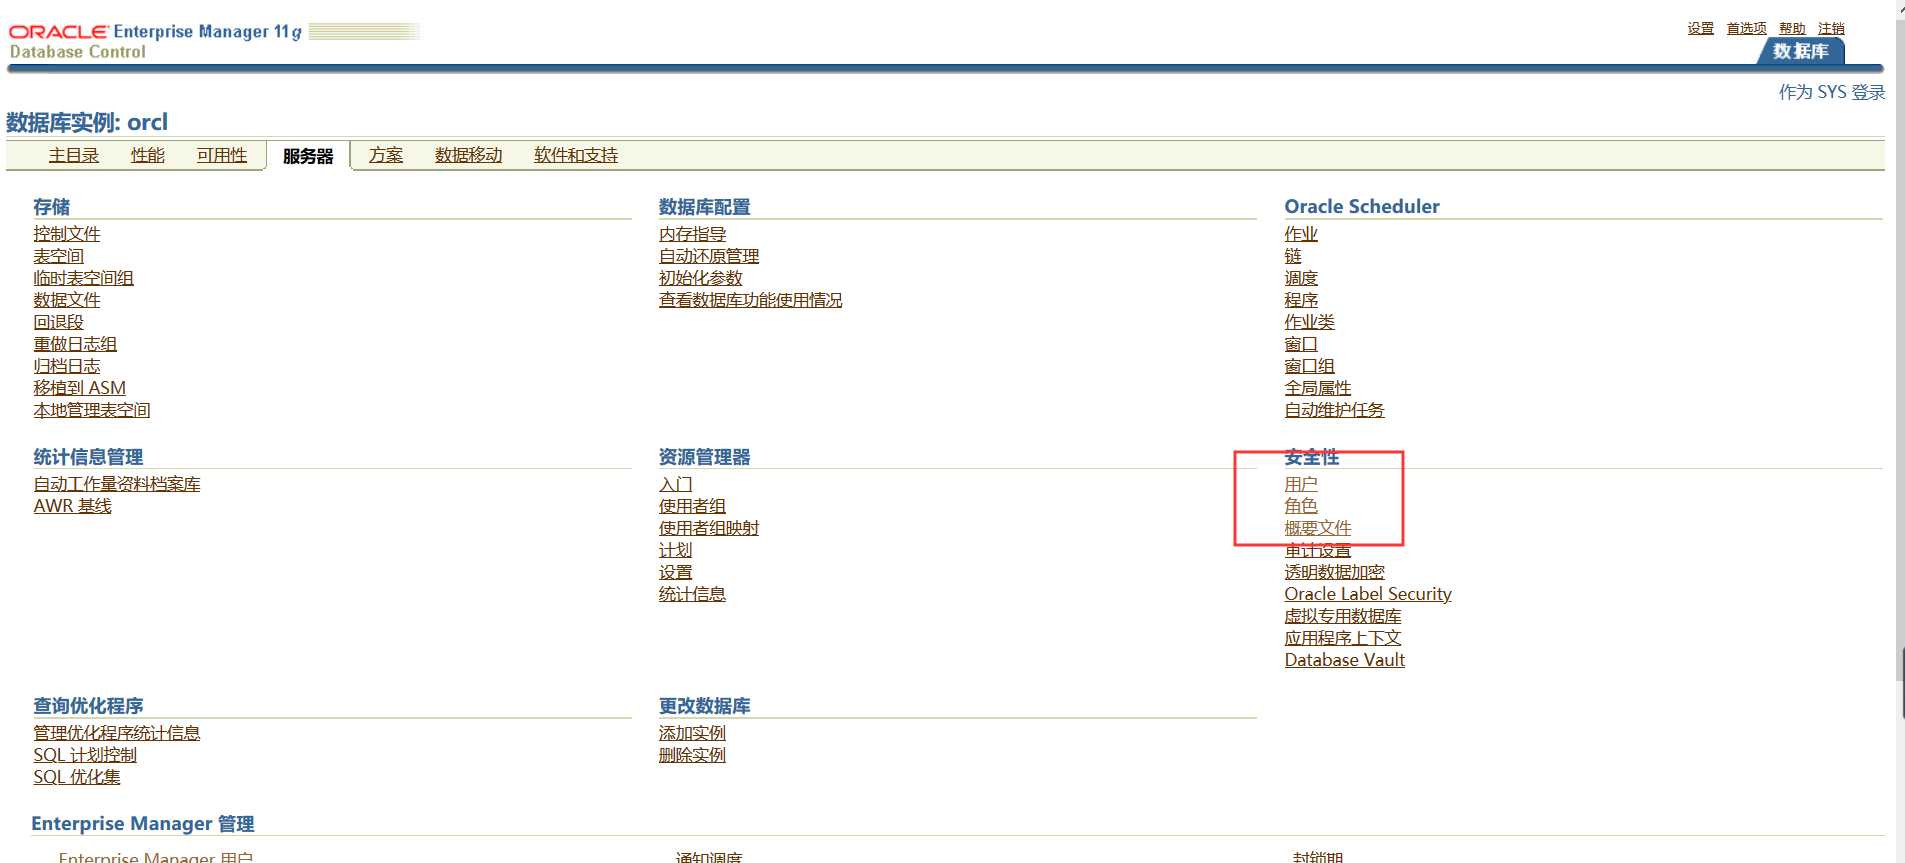Open 用户 under 安全性
This screenshot has height=863, width=1905.
[x=1301, y=484]
